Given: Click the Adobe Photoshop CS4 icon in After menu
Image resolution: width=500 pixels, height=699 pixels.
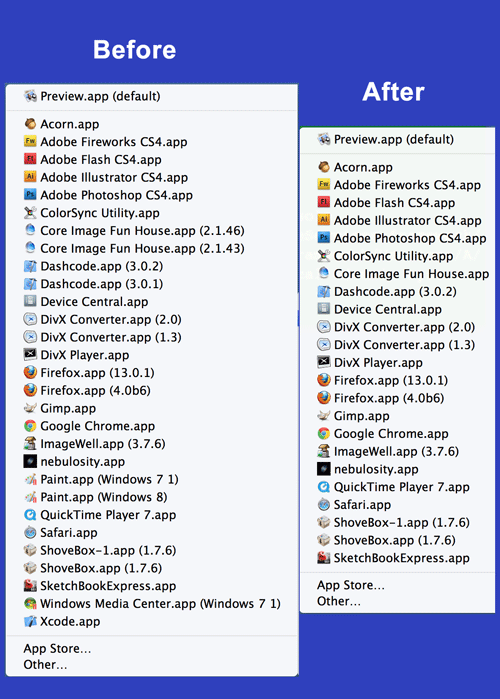Looking at the screenshot, I should [324, 238].
